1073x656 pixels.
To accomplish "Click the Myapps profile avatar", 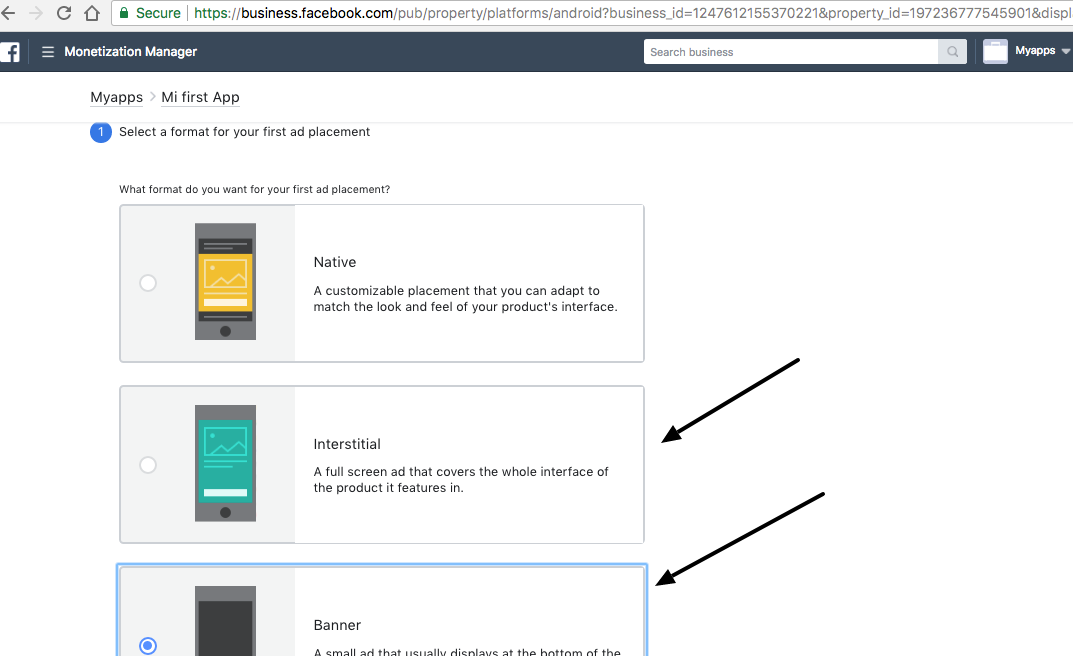I will tap(995, 51).
